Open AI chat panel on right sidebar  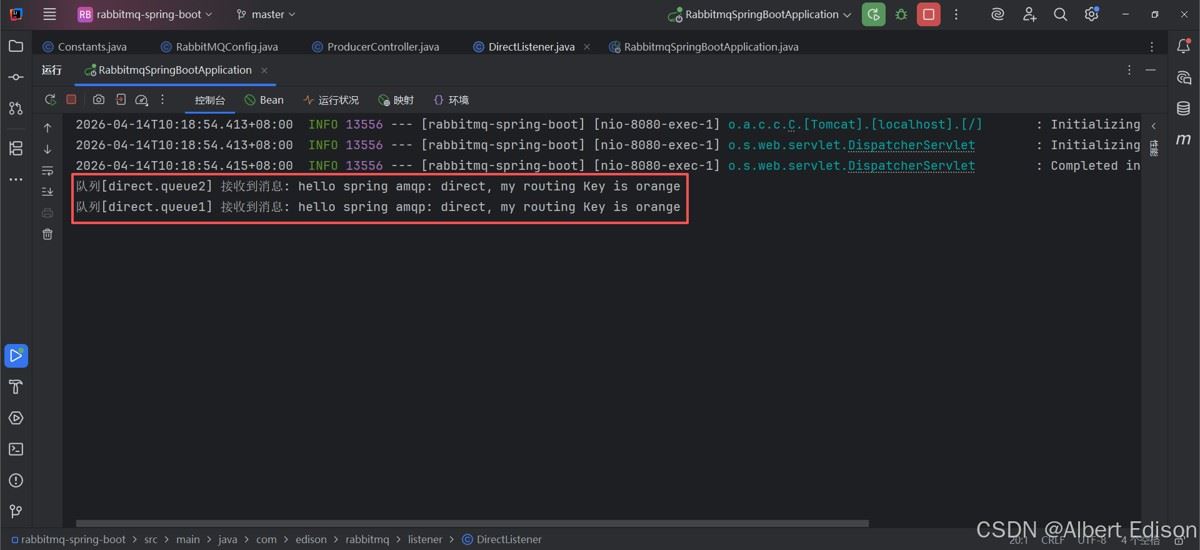[x=1184, y=77]
